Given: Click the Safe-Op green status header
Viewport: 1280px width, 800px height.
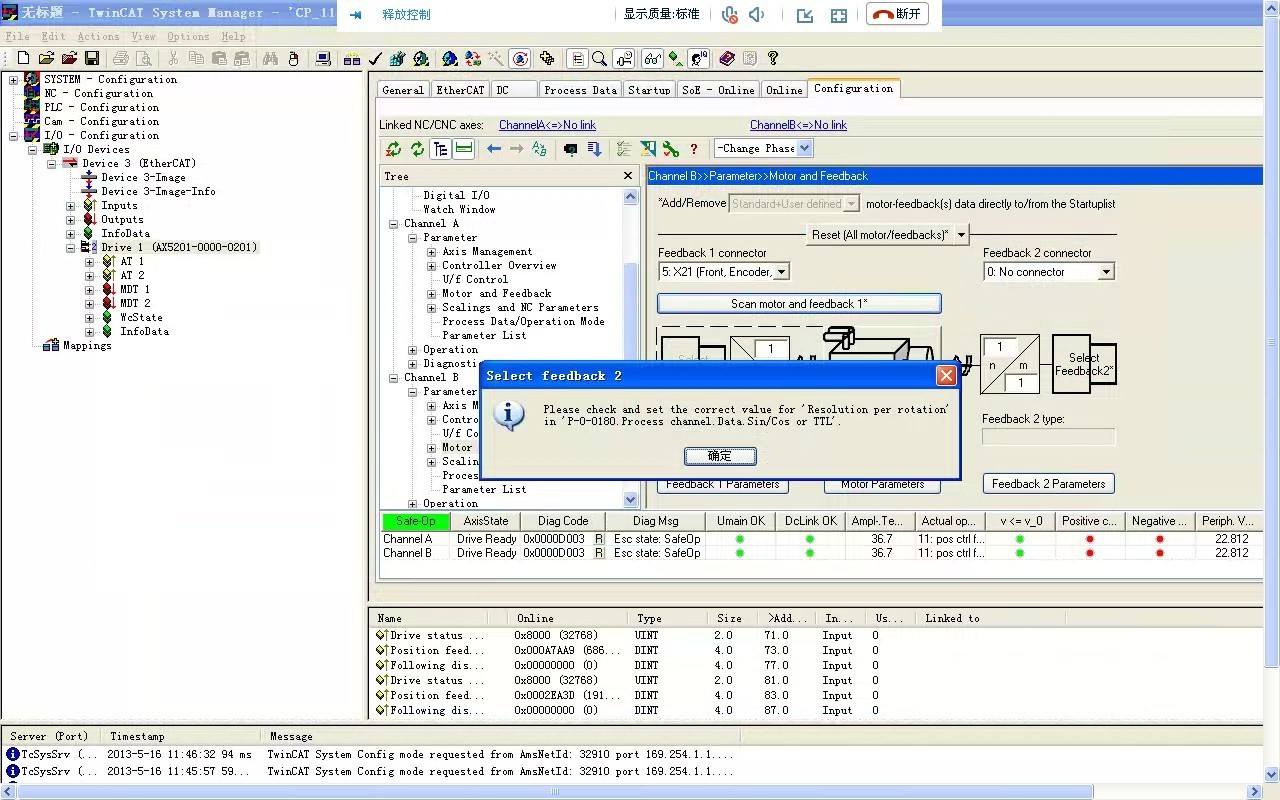Looking at the screenshot, I should tap(415, 521).
